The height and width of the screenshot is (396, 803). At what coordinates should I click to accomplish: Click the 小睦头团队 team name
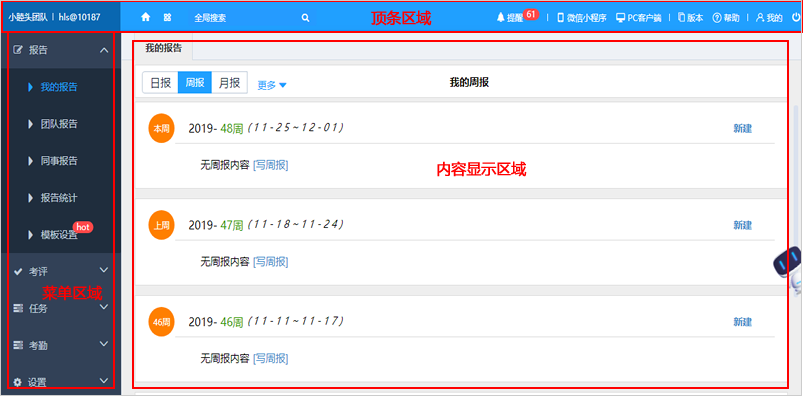point(28,17)
